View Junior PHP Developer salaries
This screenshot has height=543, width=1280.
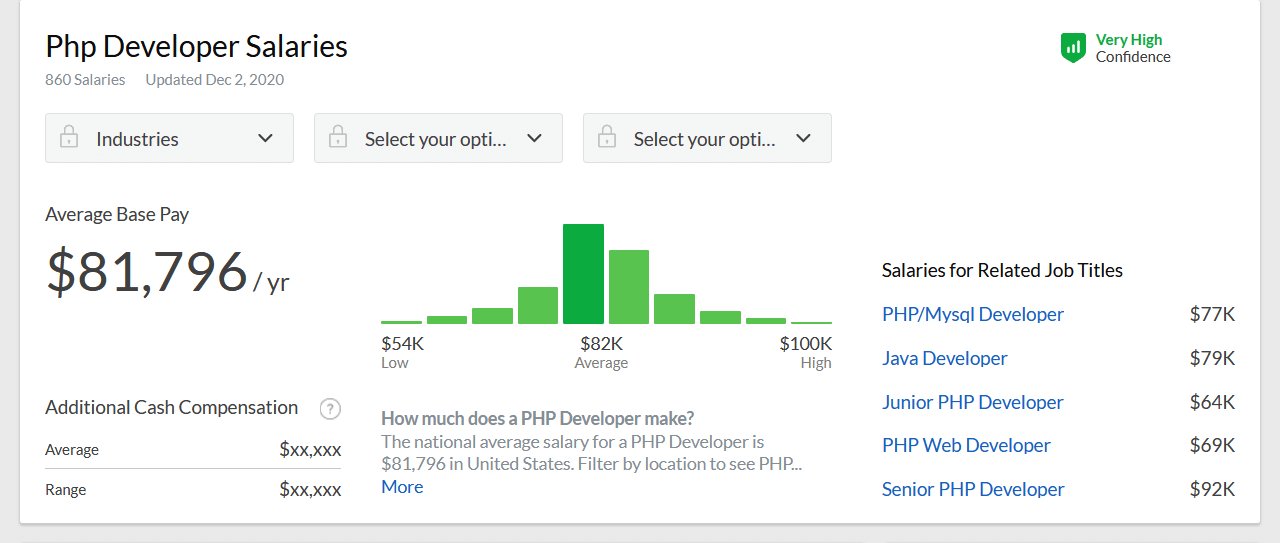(972, 402)
